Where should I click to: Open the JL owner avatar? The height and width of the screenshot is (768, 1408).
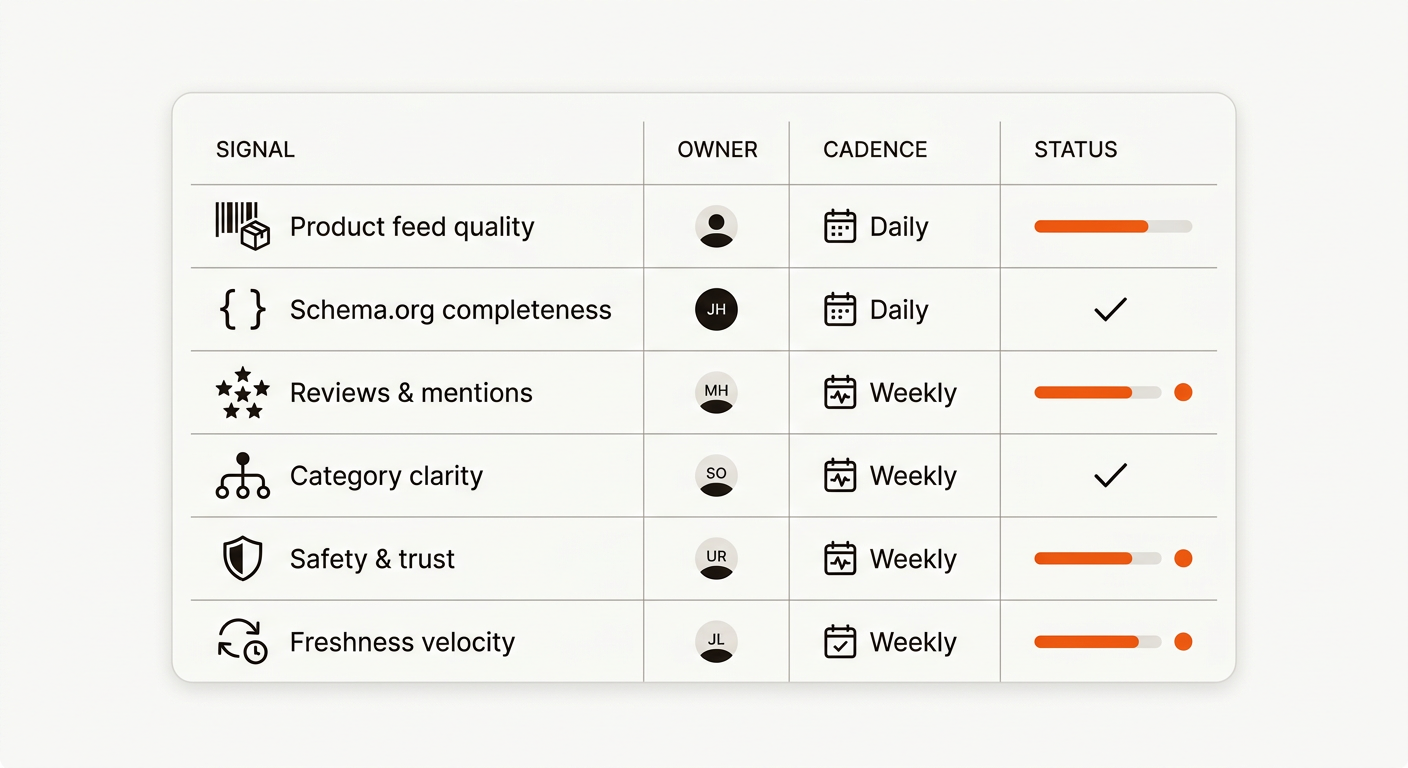coord(716,642)
